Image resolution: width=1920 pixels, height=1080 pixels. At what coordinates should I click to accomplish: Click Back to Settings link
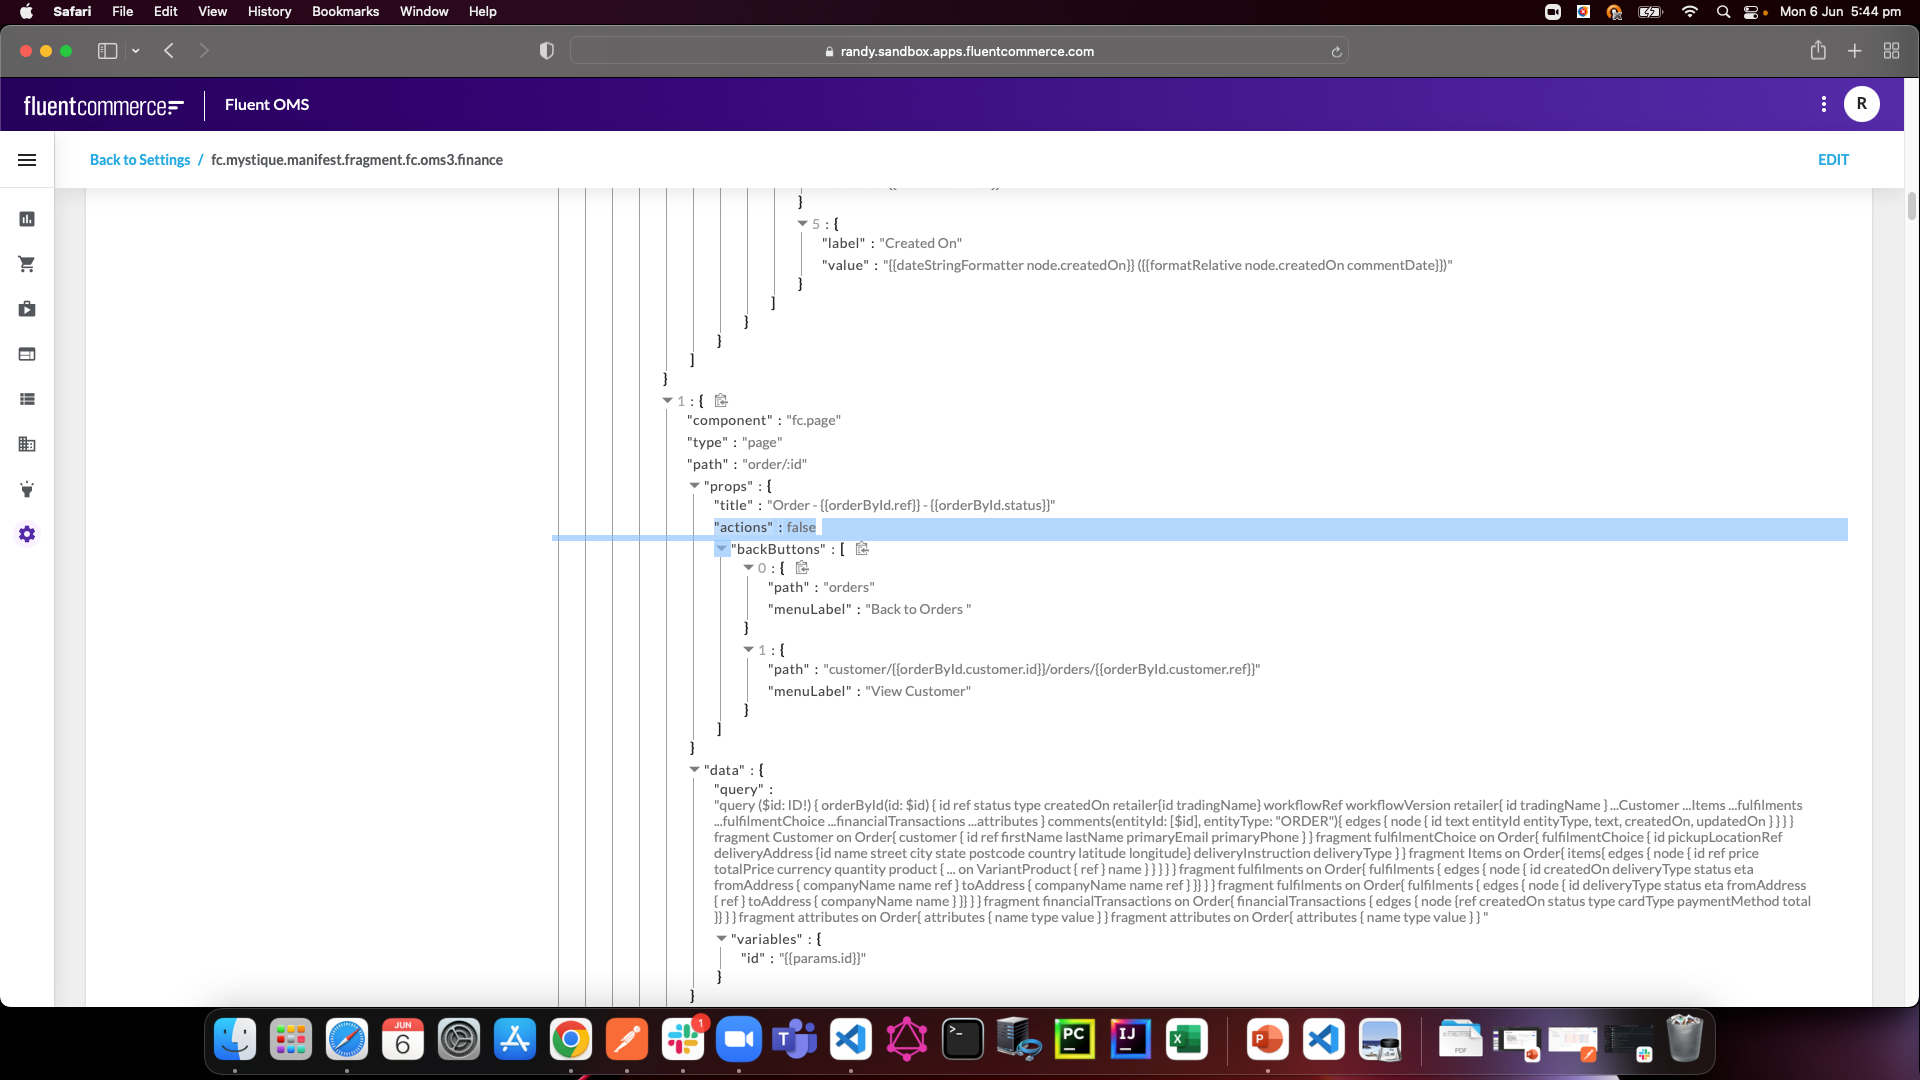pos(140,160)
